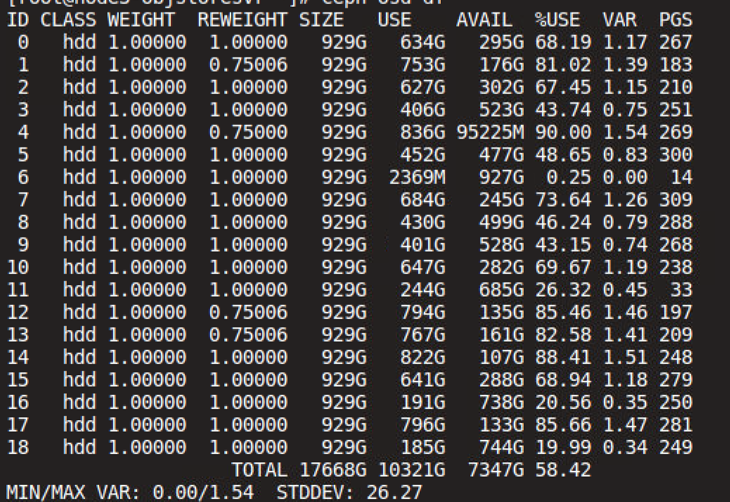Click PGS value 309
Image resolution: width=730 pixels, height=502 pixels.
pos(676,200)
